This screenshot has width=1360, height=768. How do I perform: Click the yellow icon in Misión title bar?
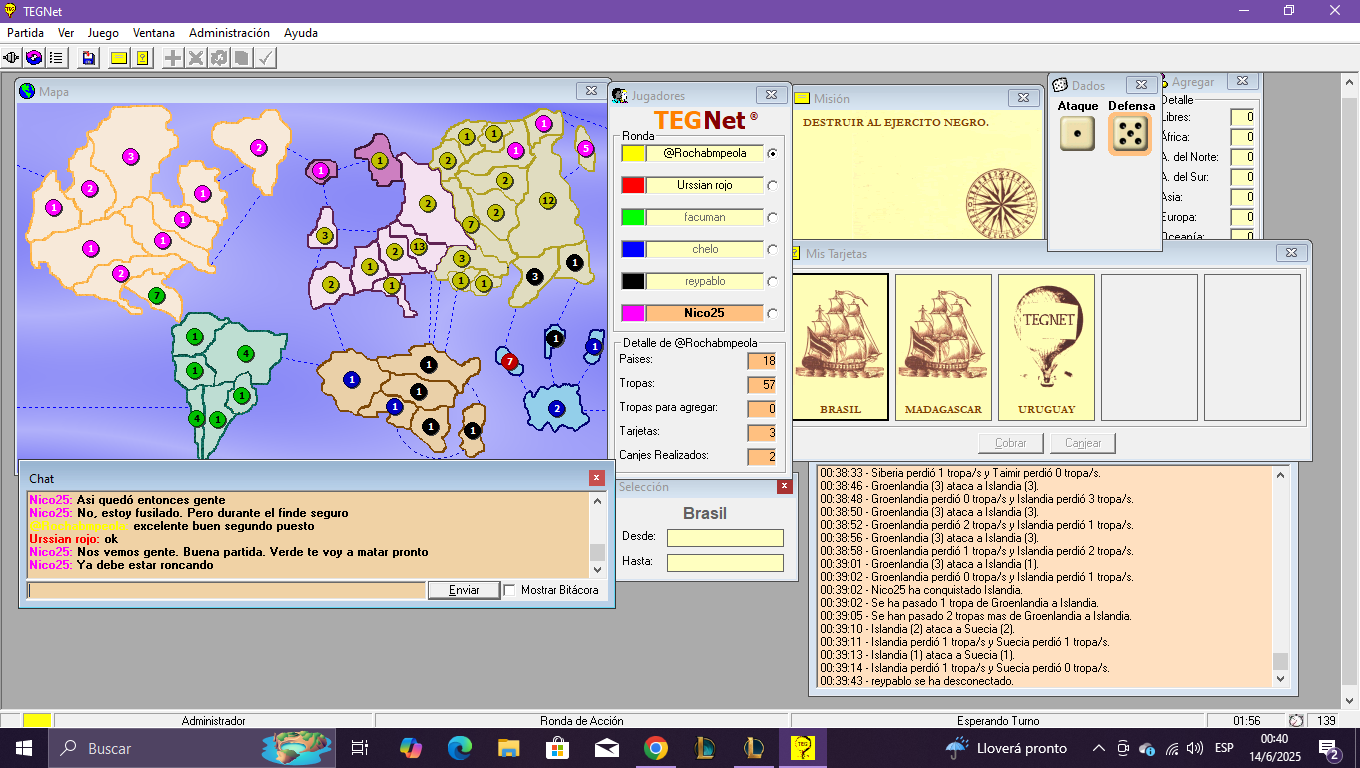coord(802,98)
